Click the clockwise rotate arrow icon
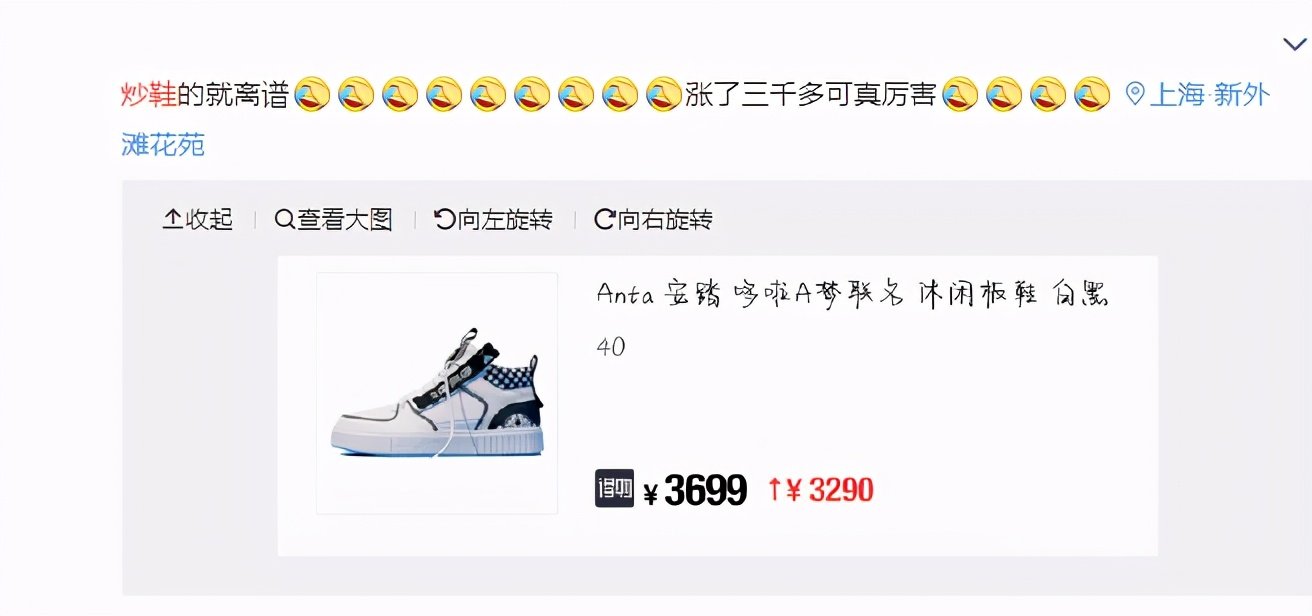1312x616 pixels. pyautogui.click(x=604, y=219)
